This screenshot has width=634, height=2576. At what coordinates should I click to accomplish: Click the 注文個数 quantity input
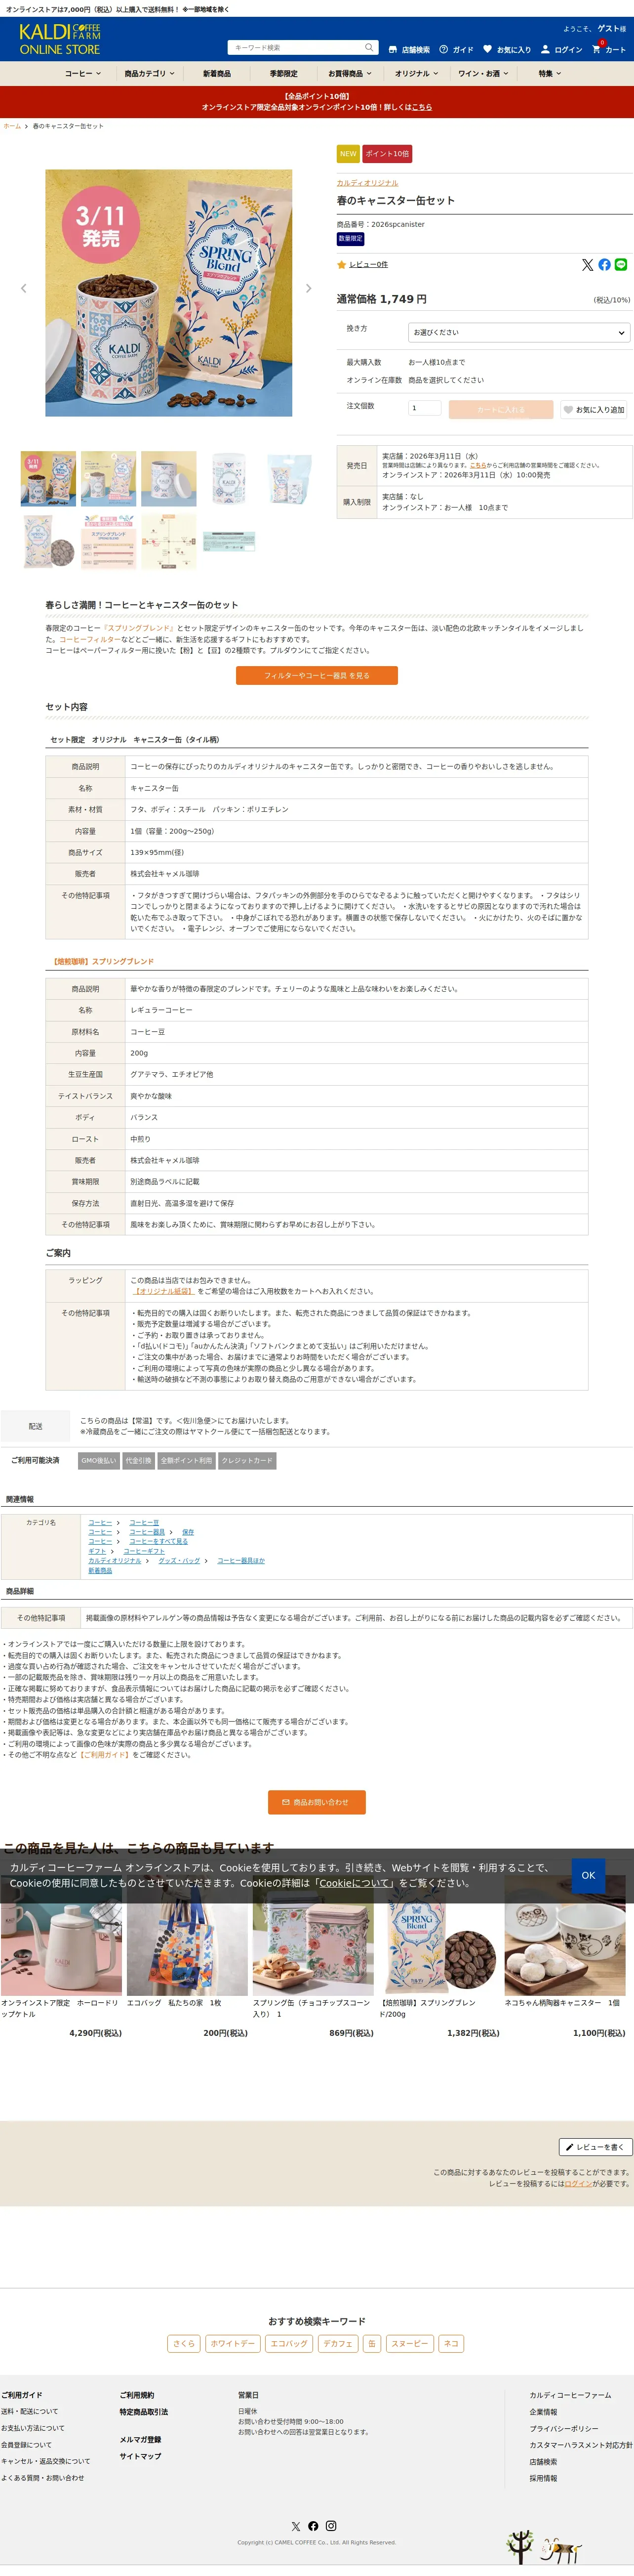424,408
